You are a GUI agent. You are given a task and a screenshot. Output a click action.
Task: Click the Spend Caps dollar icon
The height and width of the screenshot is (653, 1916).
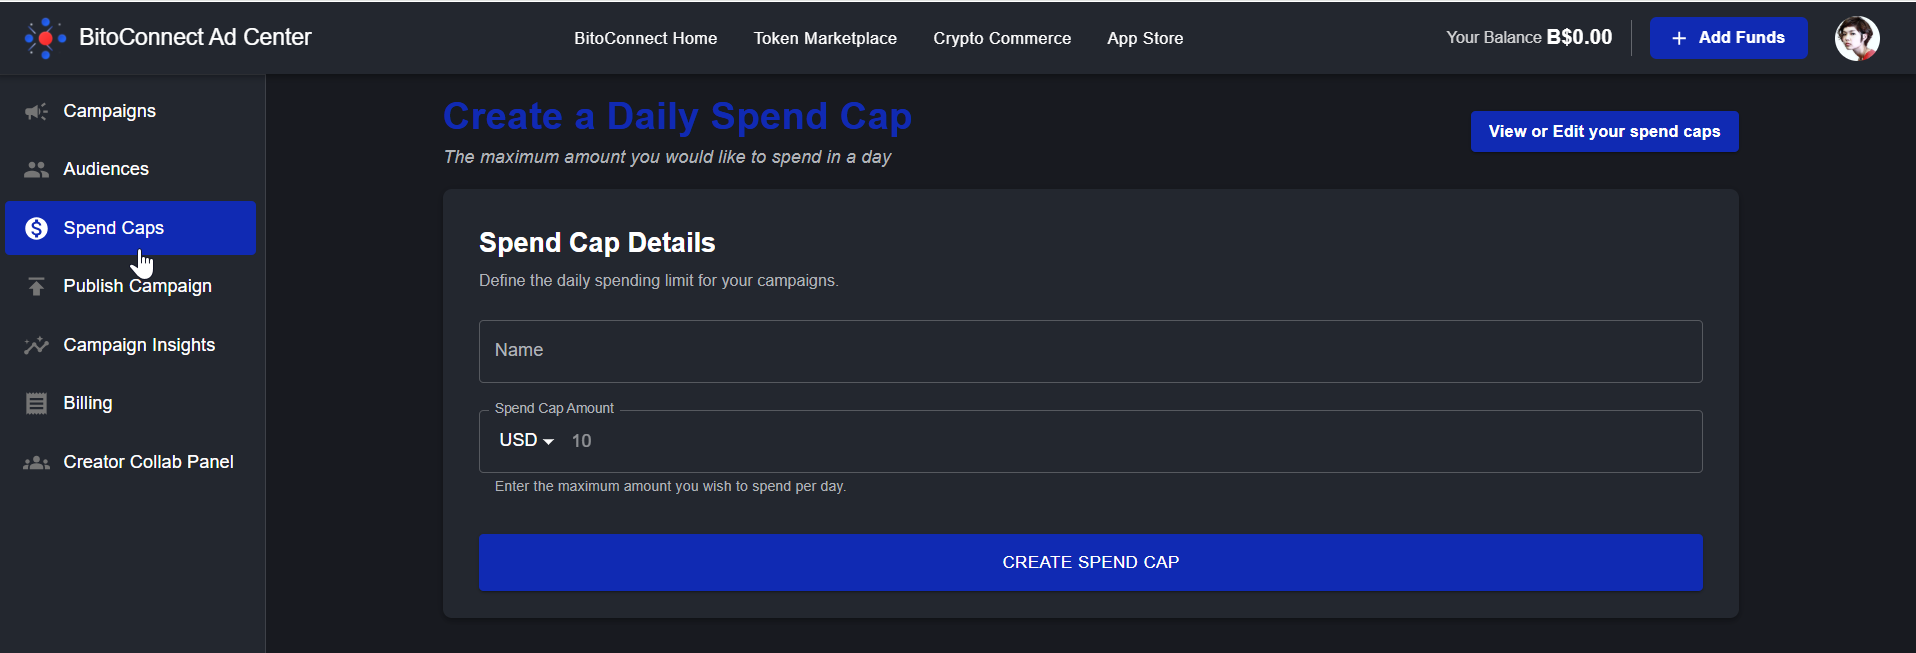click(x=37, y=228)
